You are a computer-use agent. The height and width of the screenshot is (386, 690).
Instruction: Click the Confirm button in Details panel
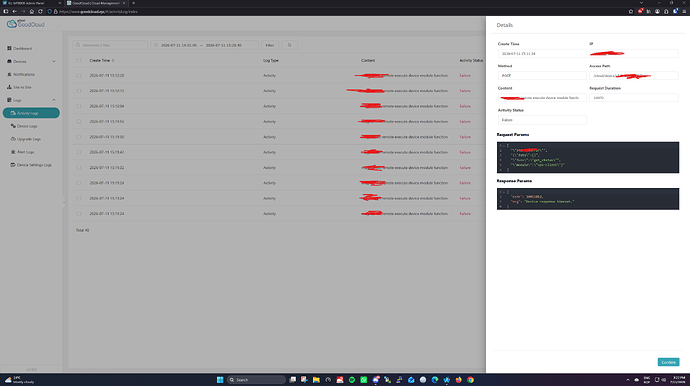(668, 362)
